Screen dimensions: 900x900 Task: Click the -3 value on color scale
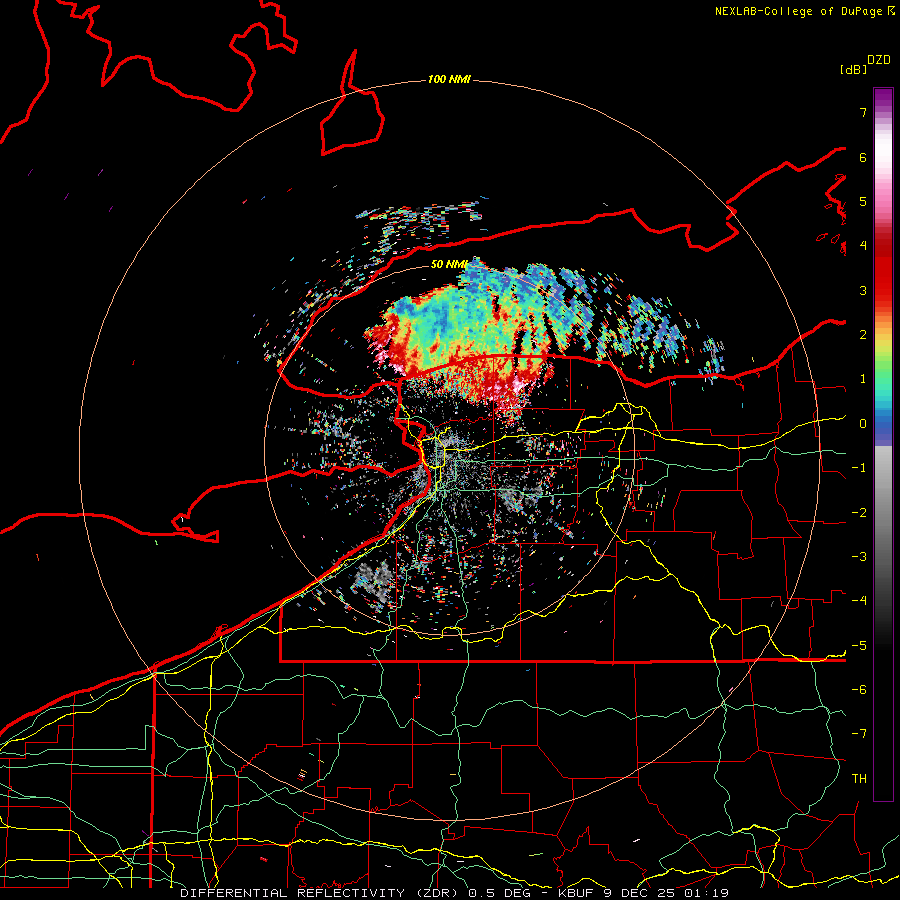[x=859, y=557]
